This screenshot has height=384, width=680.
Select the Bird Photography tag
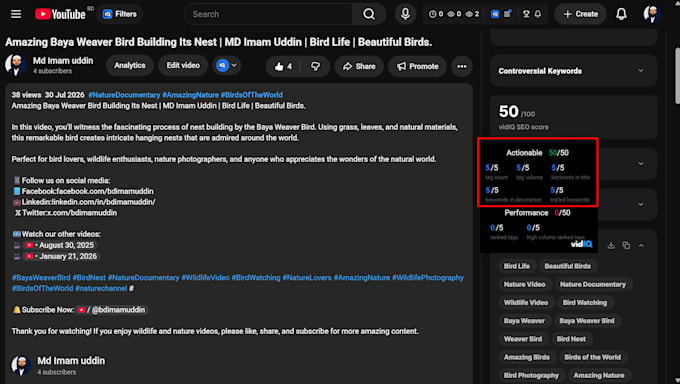[x=531, y=375]
